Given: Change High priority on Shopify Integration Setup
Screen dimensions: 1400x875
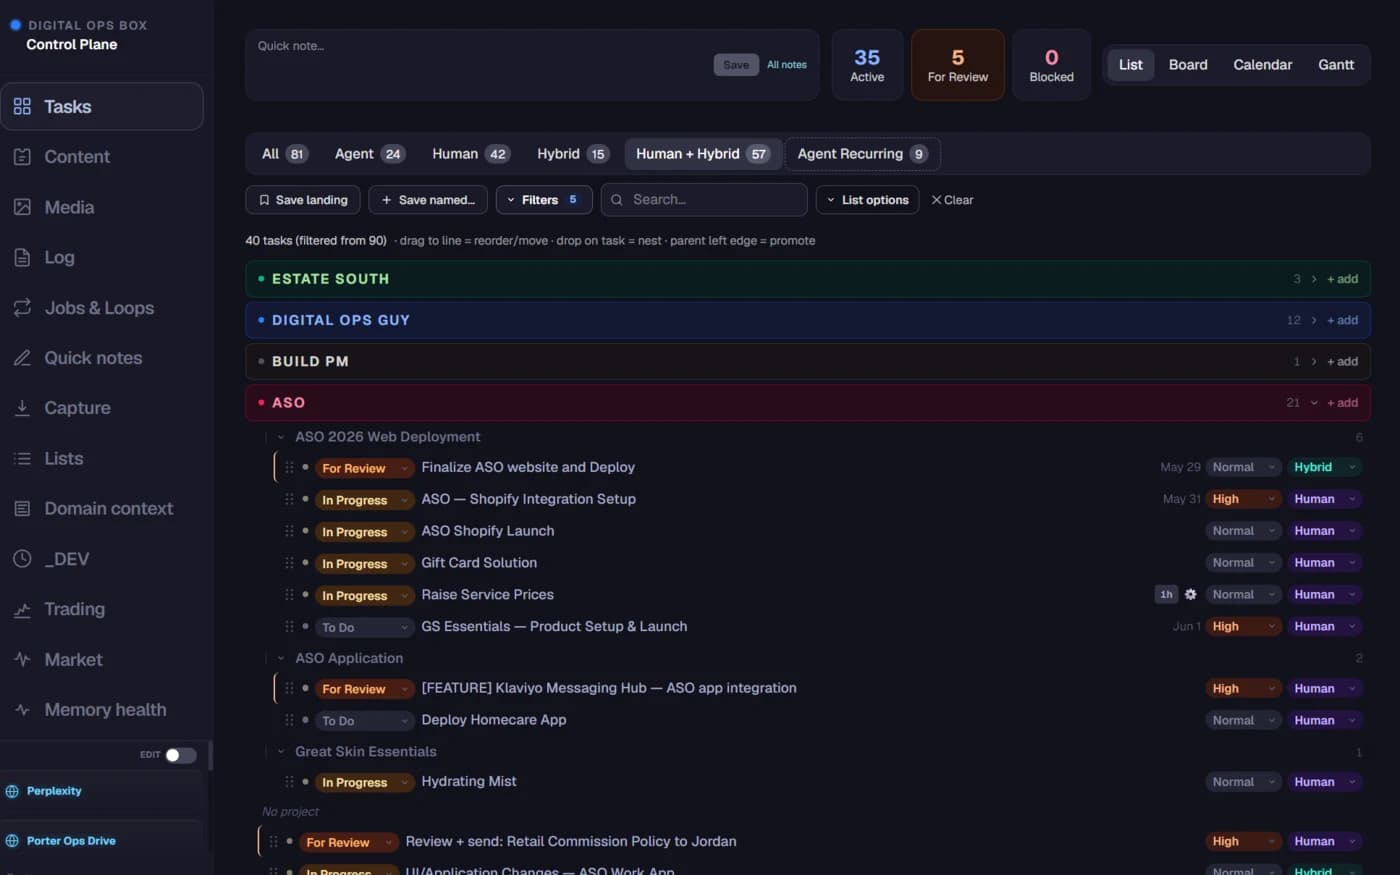Looking at the screenshot, I should [1243, 499].
